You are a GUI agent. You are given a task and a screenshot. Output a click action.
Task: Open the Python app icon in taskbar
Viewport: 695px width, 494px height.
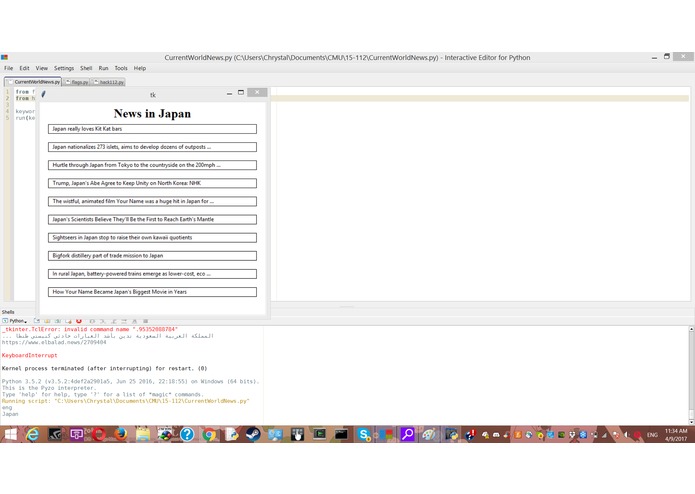click(451, 435)
